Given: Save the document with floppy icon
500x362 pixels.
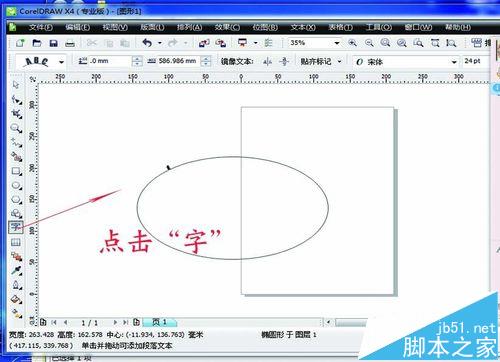Looking at the screenshot, I should point(53,43).
